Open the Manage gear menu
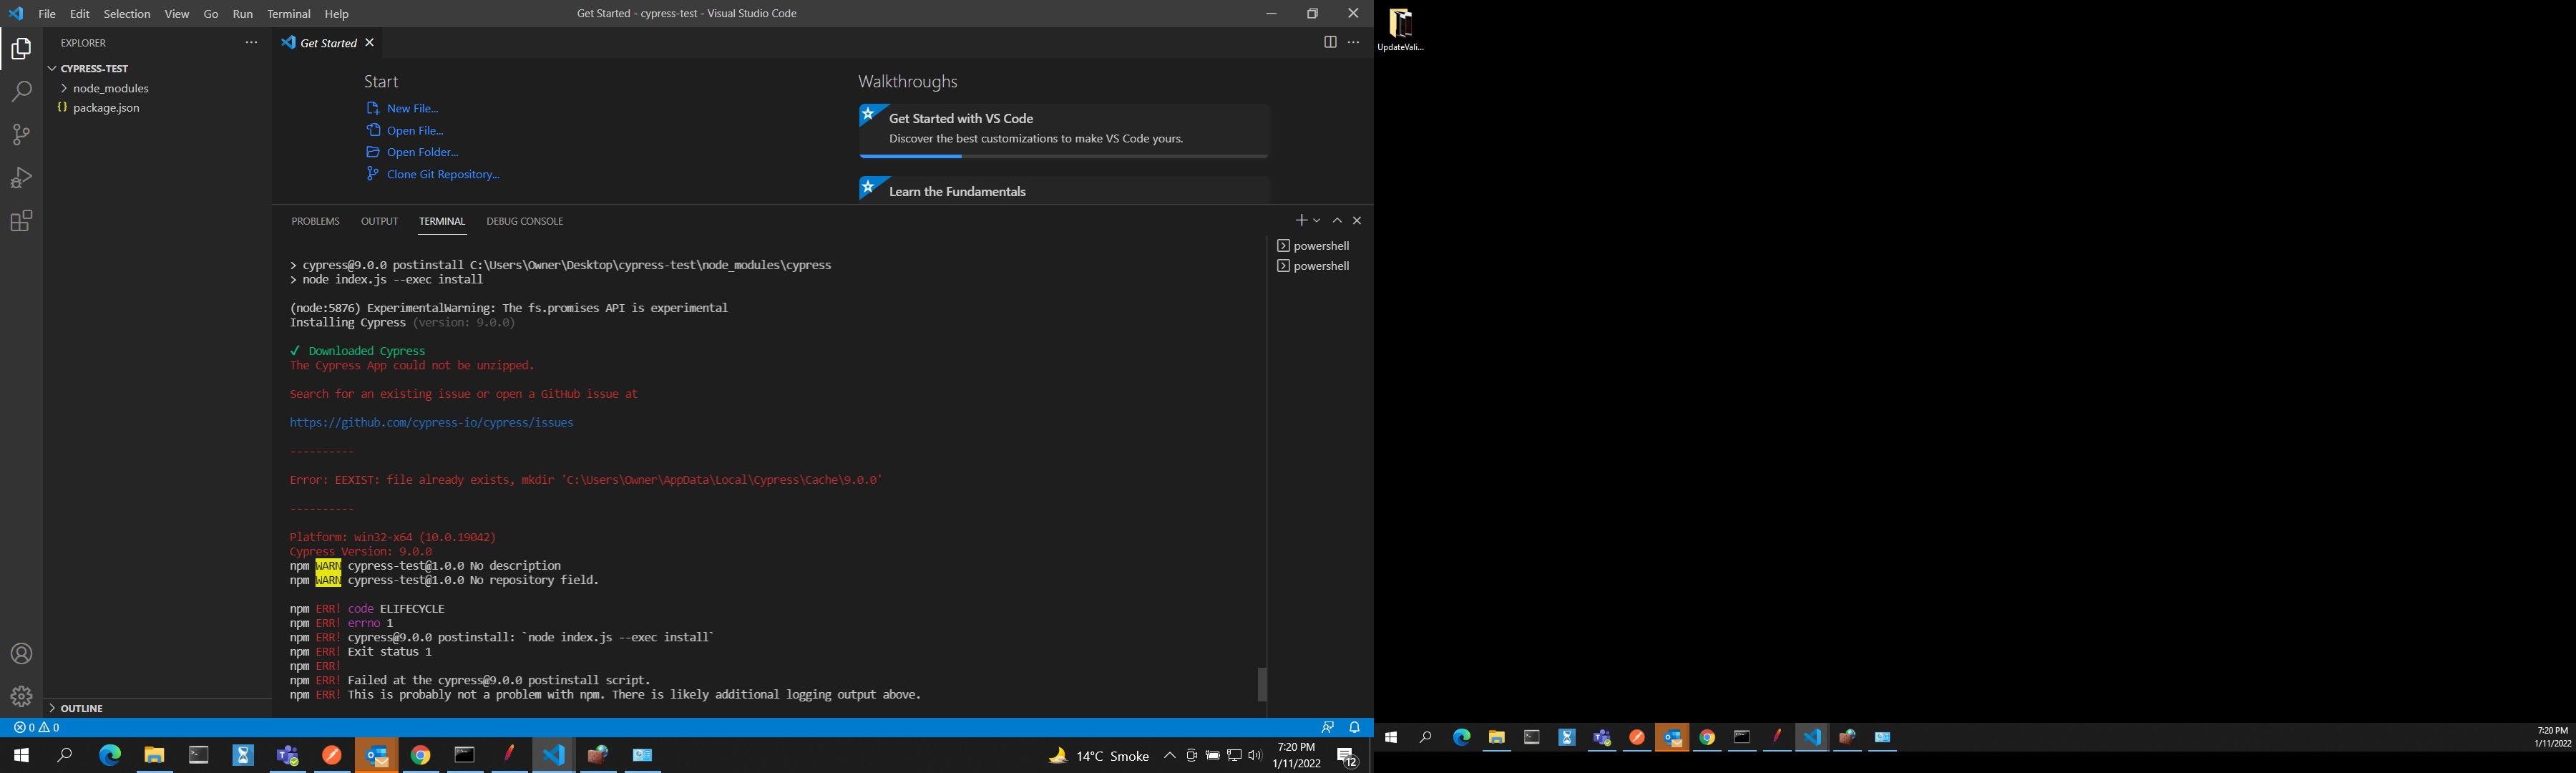 21,696
